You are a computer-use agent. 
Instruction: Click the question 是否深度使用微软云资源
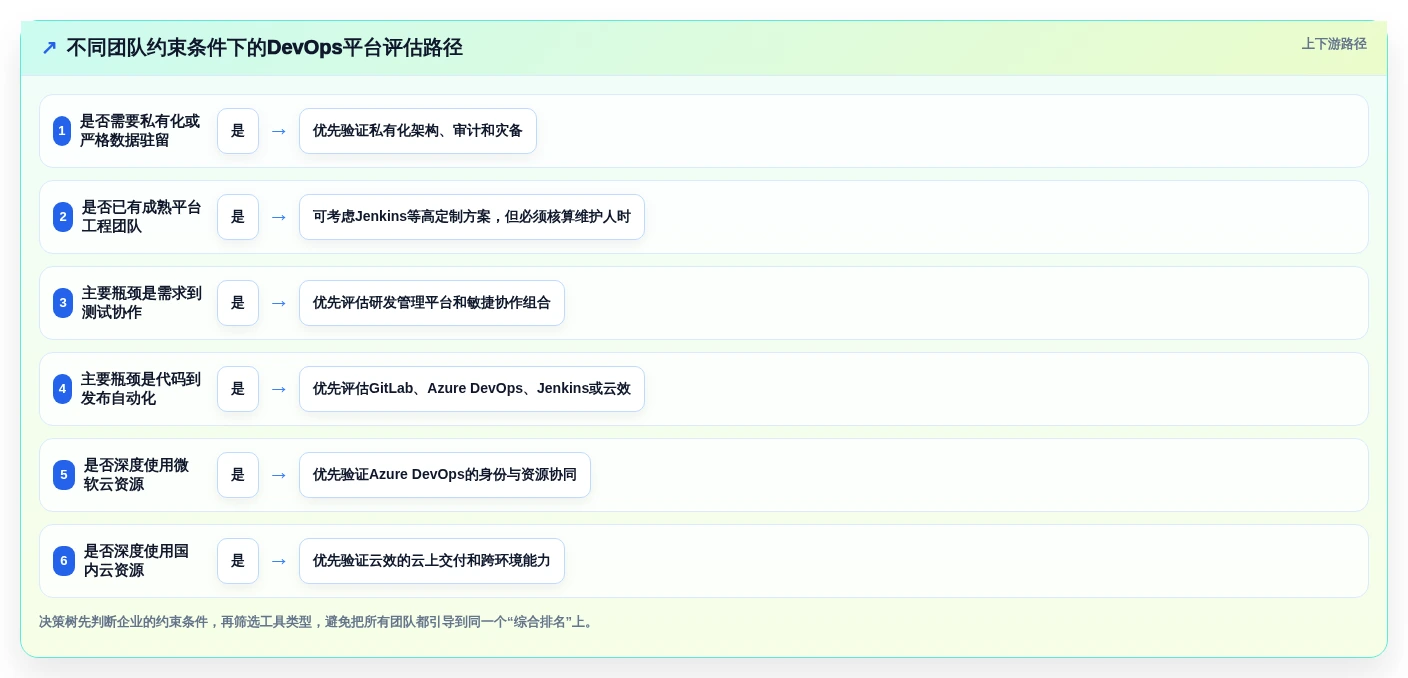click(136, 475)
